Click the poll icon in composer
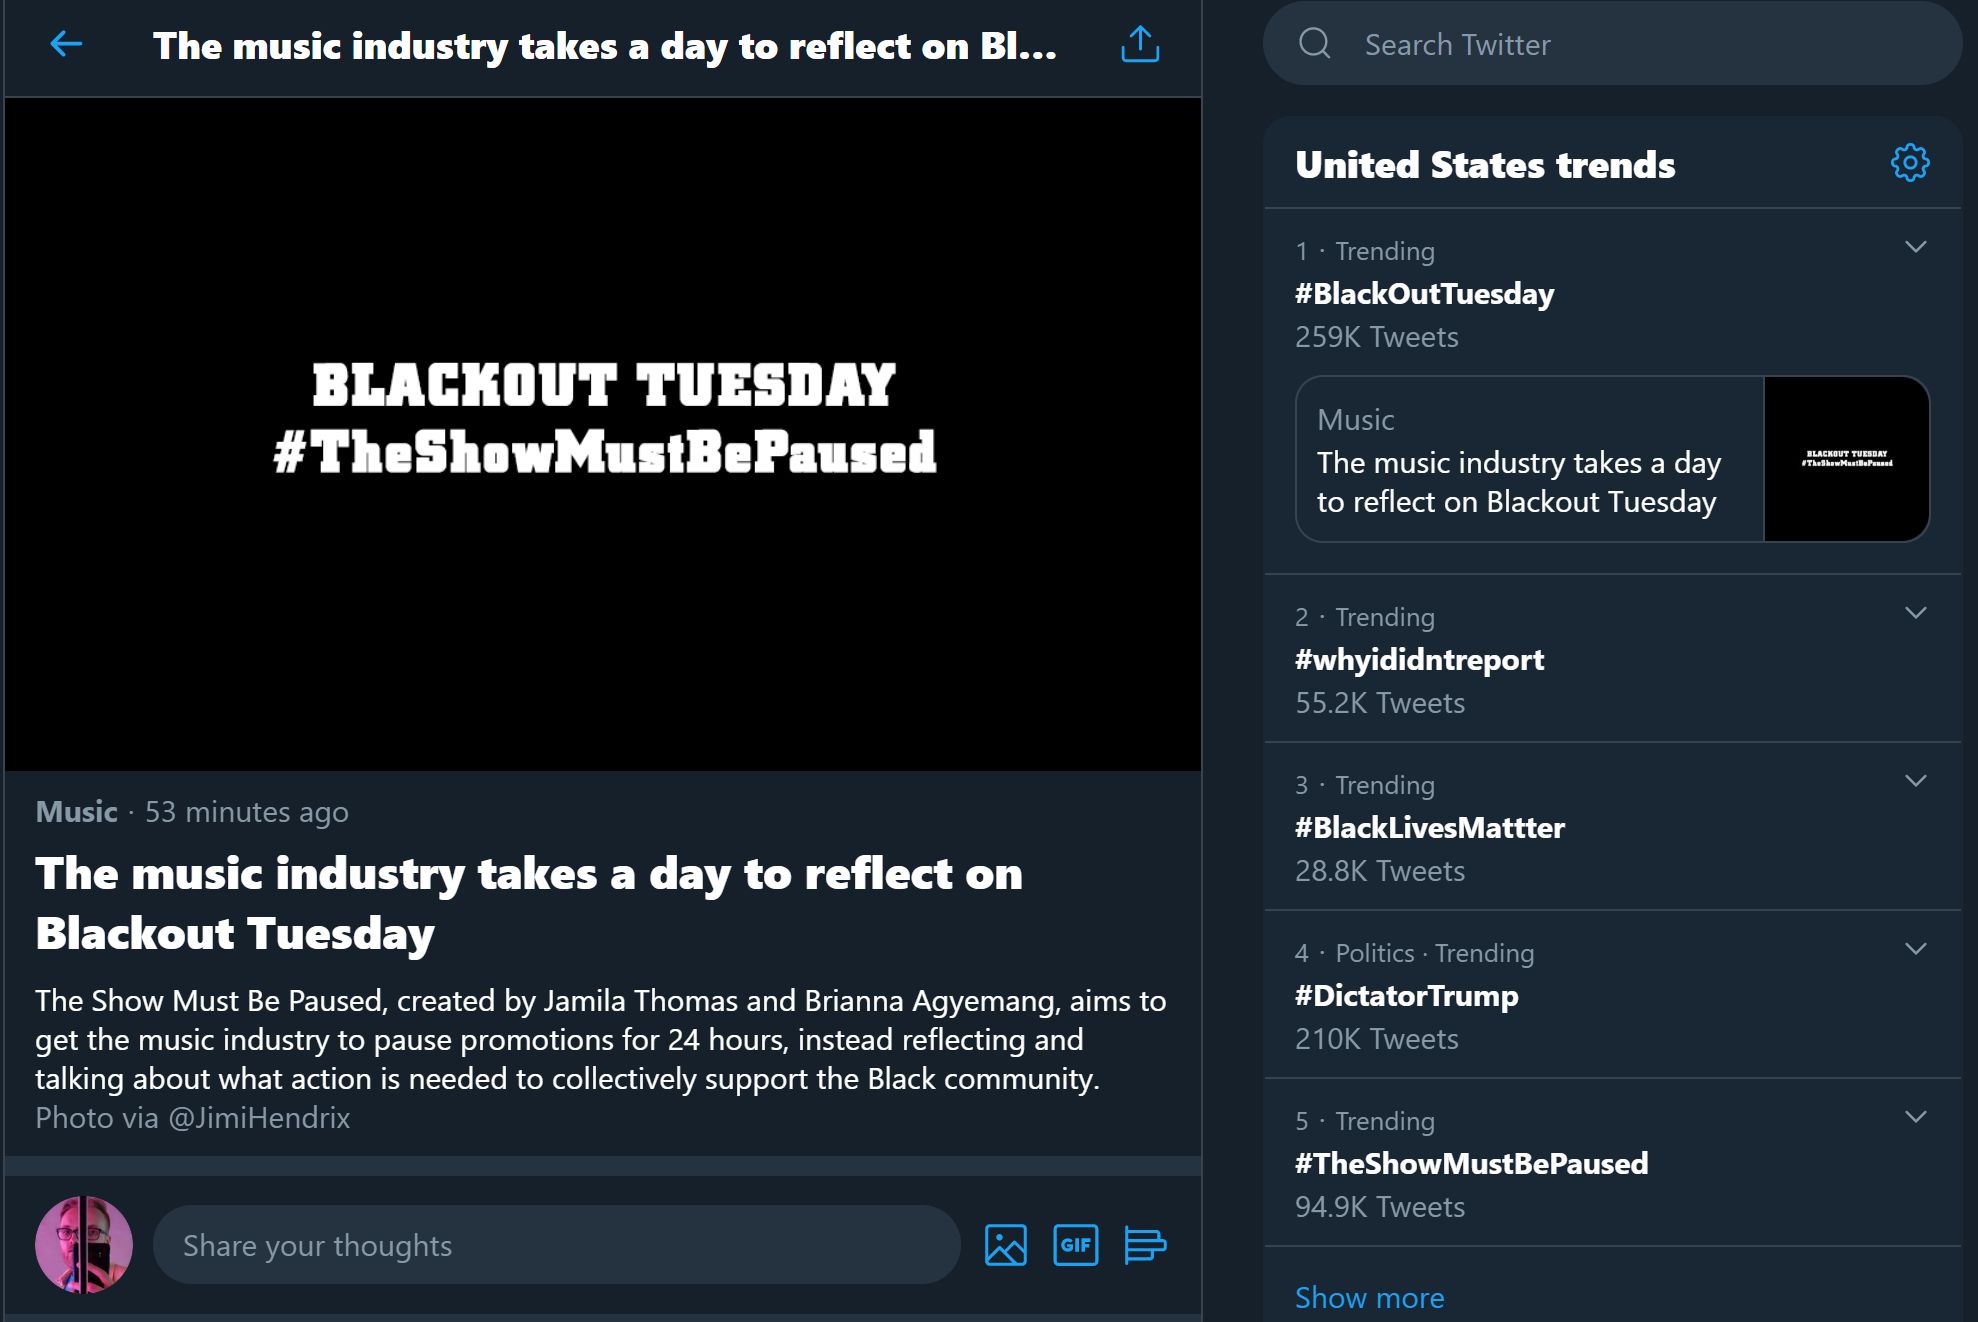The image size is (1978, 1322). coord(1145,1245)
